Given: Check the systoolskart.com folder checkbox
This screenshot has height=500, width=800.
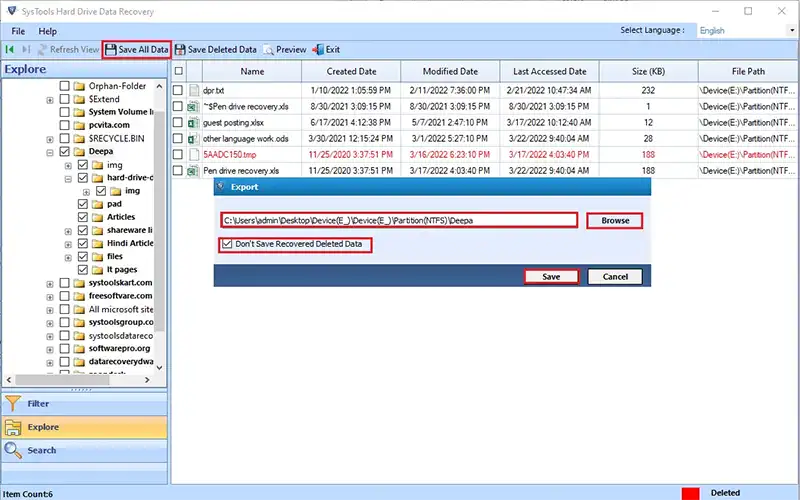Looking at the screenshot, I should pyautogui.click(x=64, y=283).
